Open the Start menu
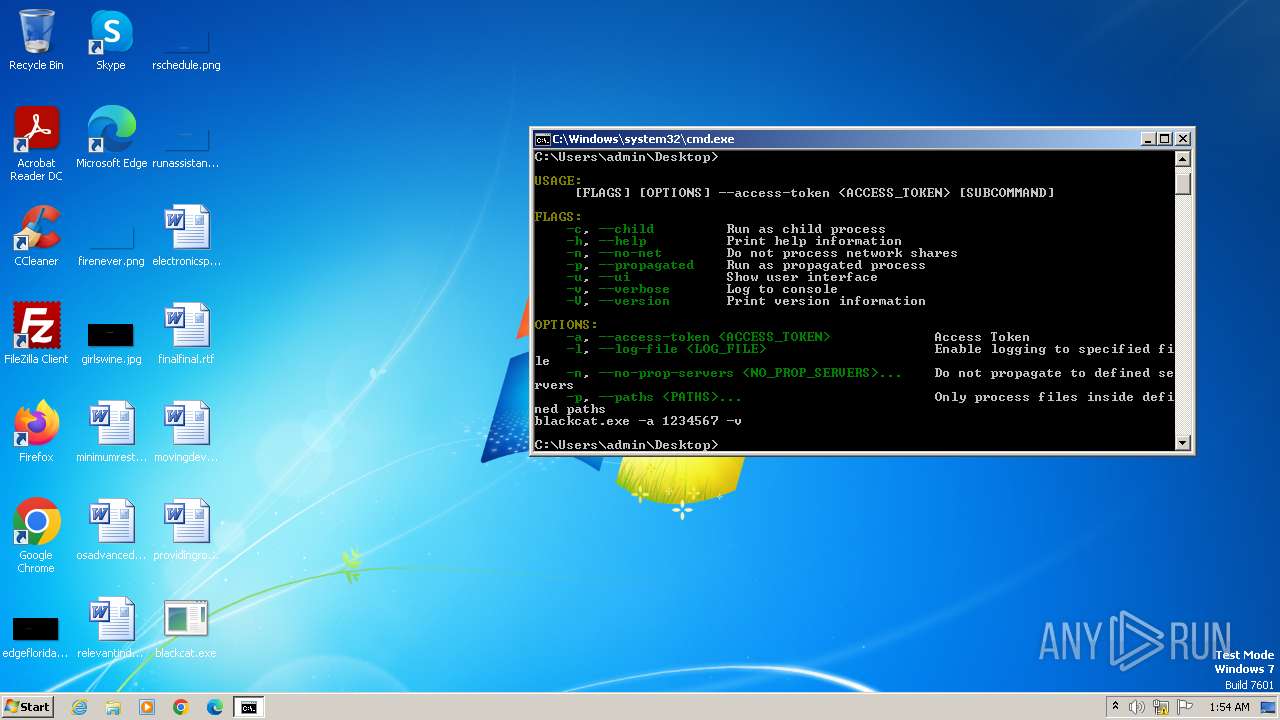Screen dimensions: 1280x720 point(28,707)
